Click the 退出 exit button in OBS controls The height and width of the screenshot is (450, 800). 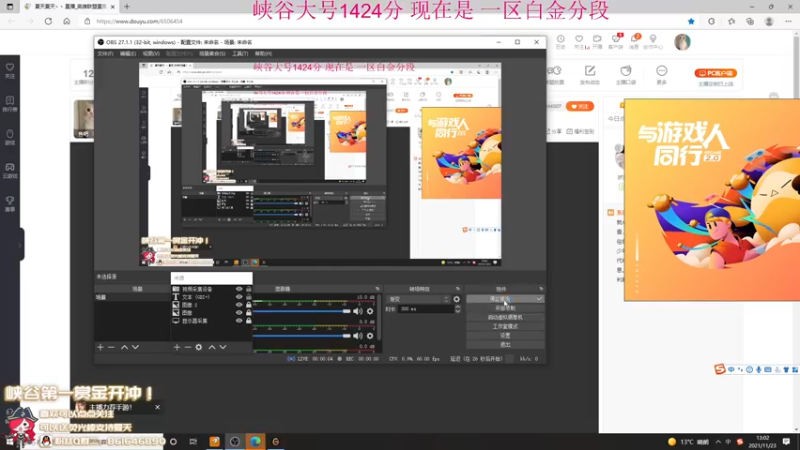(505, 345)
